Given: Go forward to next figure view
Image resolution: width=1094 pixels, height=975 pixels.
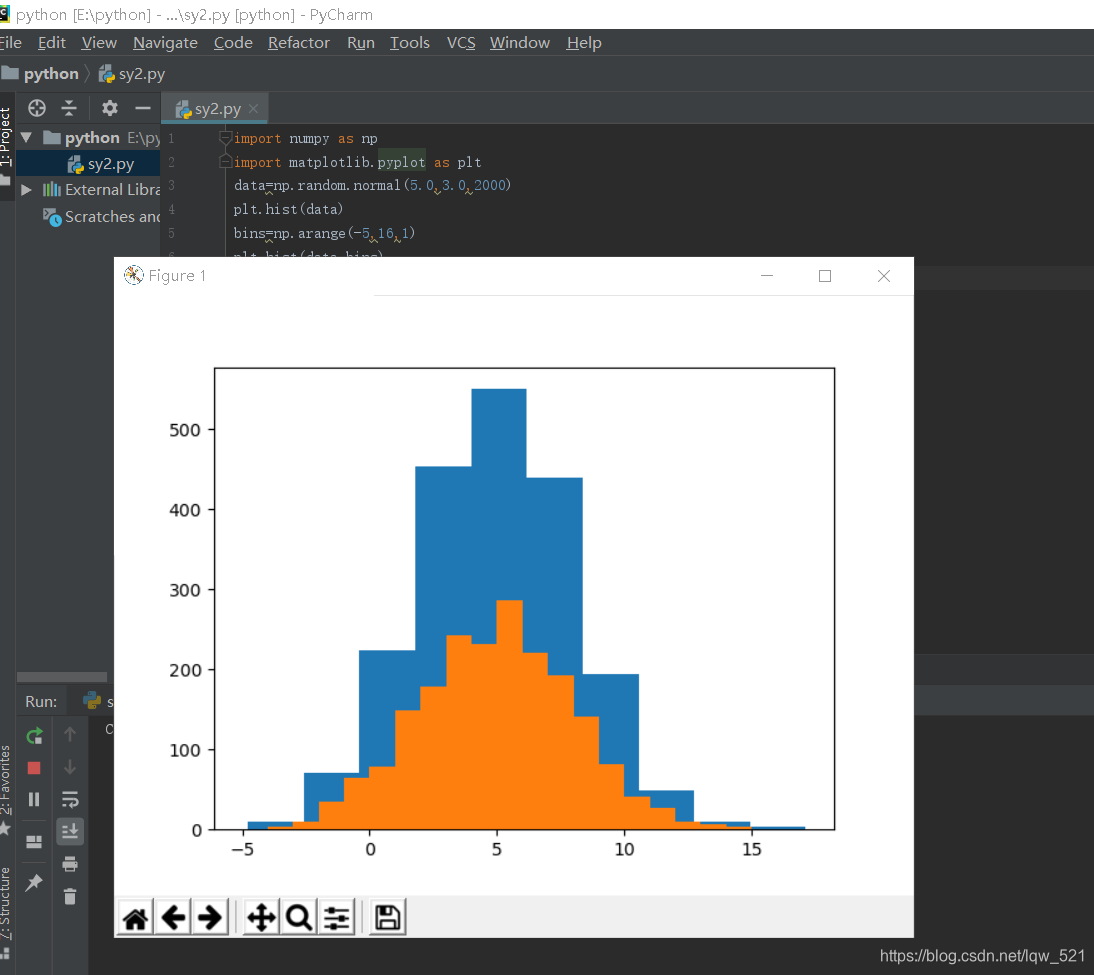Looking at the screenshot, I should pyautogui.click(x=210, y=917).
